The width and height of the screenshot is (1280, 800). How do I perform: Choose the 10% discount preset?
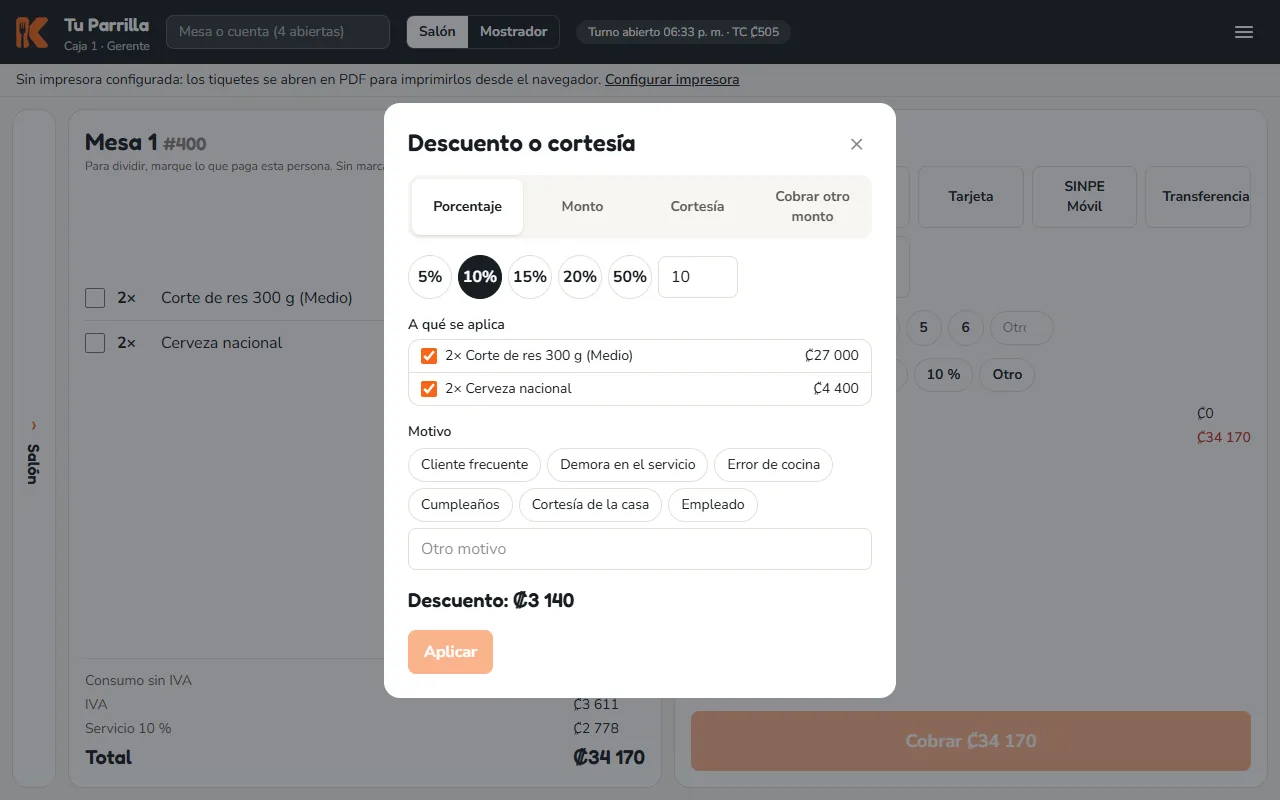(x=480, y=277)
